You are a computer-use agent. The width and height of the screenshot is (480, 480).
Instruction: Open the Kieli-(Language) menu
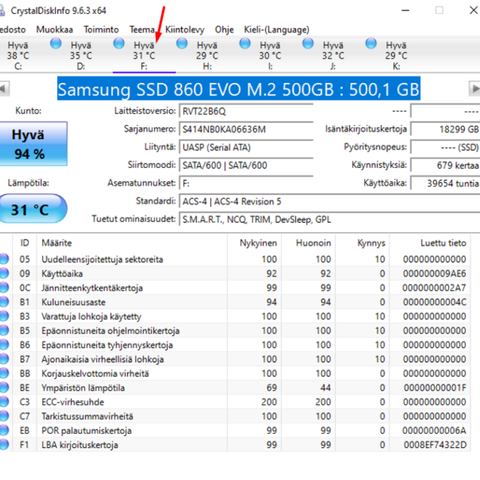tap(277, 30)
